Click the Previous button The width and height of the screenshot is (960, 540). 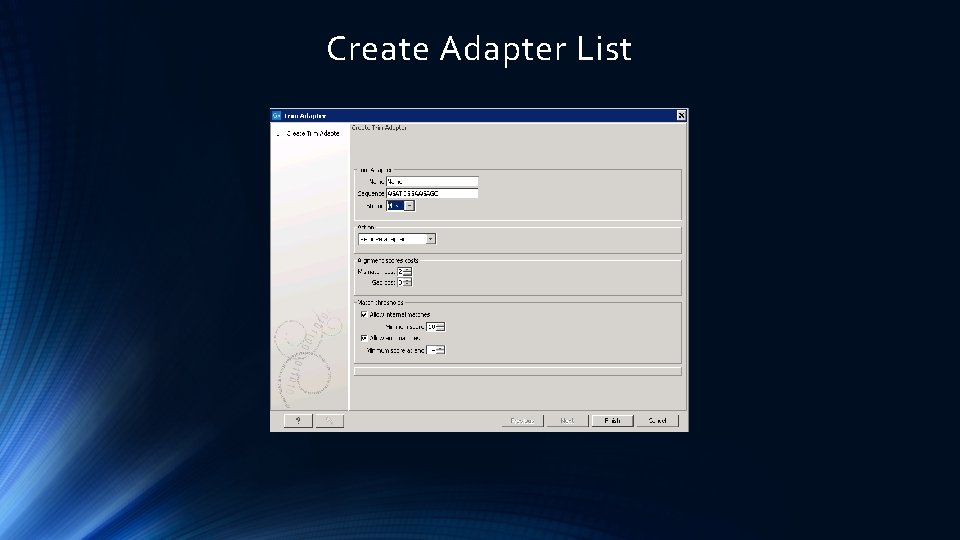click(x=522, y=421)
